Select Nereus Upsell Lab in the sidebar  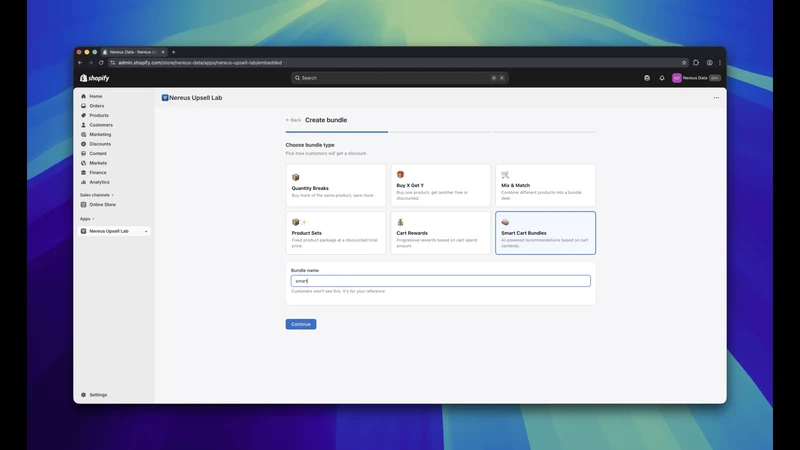[108, 231]
